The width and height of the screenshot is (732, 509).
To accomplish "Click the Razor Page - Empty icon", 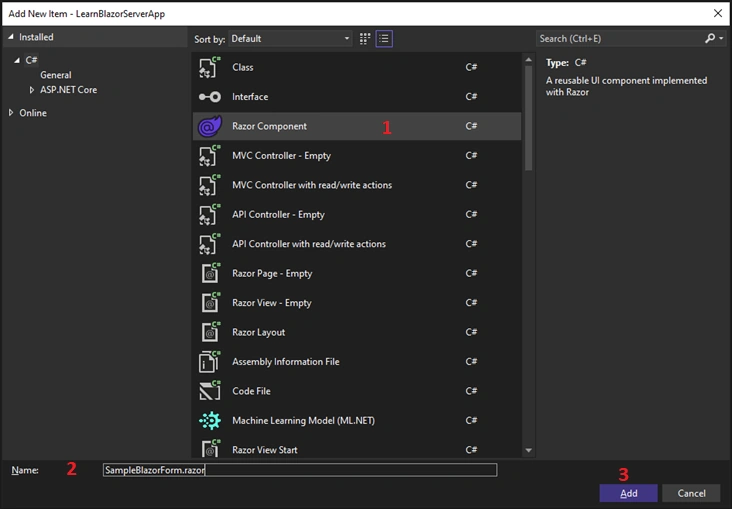I will 211,273.
